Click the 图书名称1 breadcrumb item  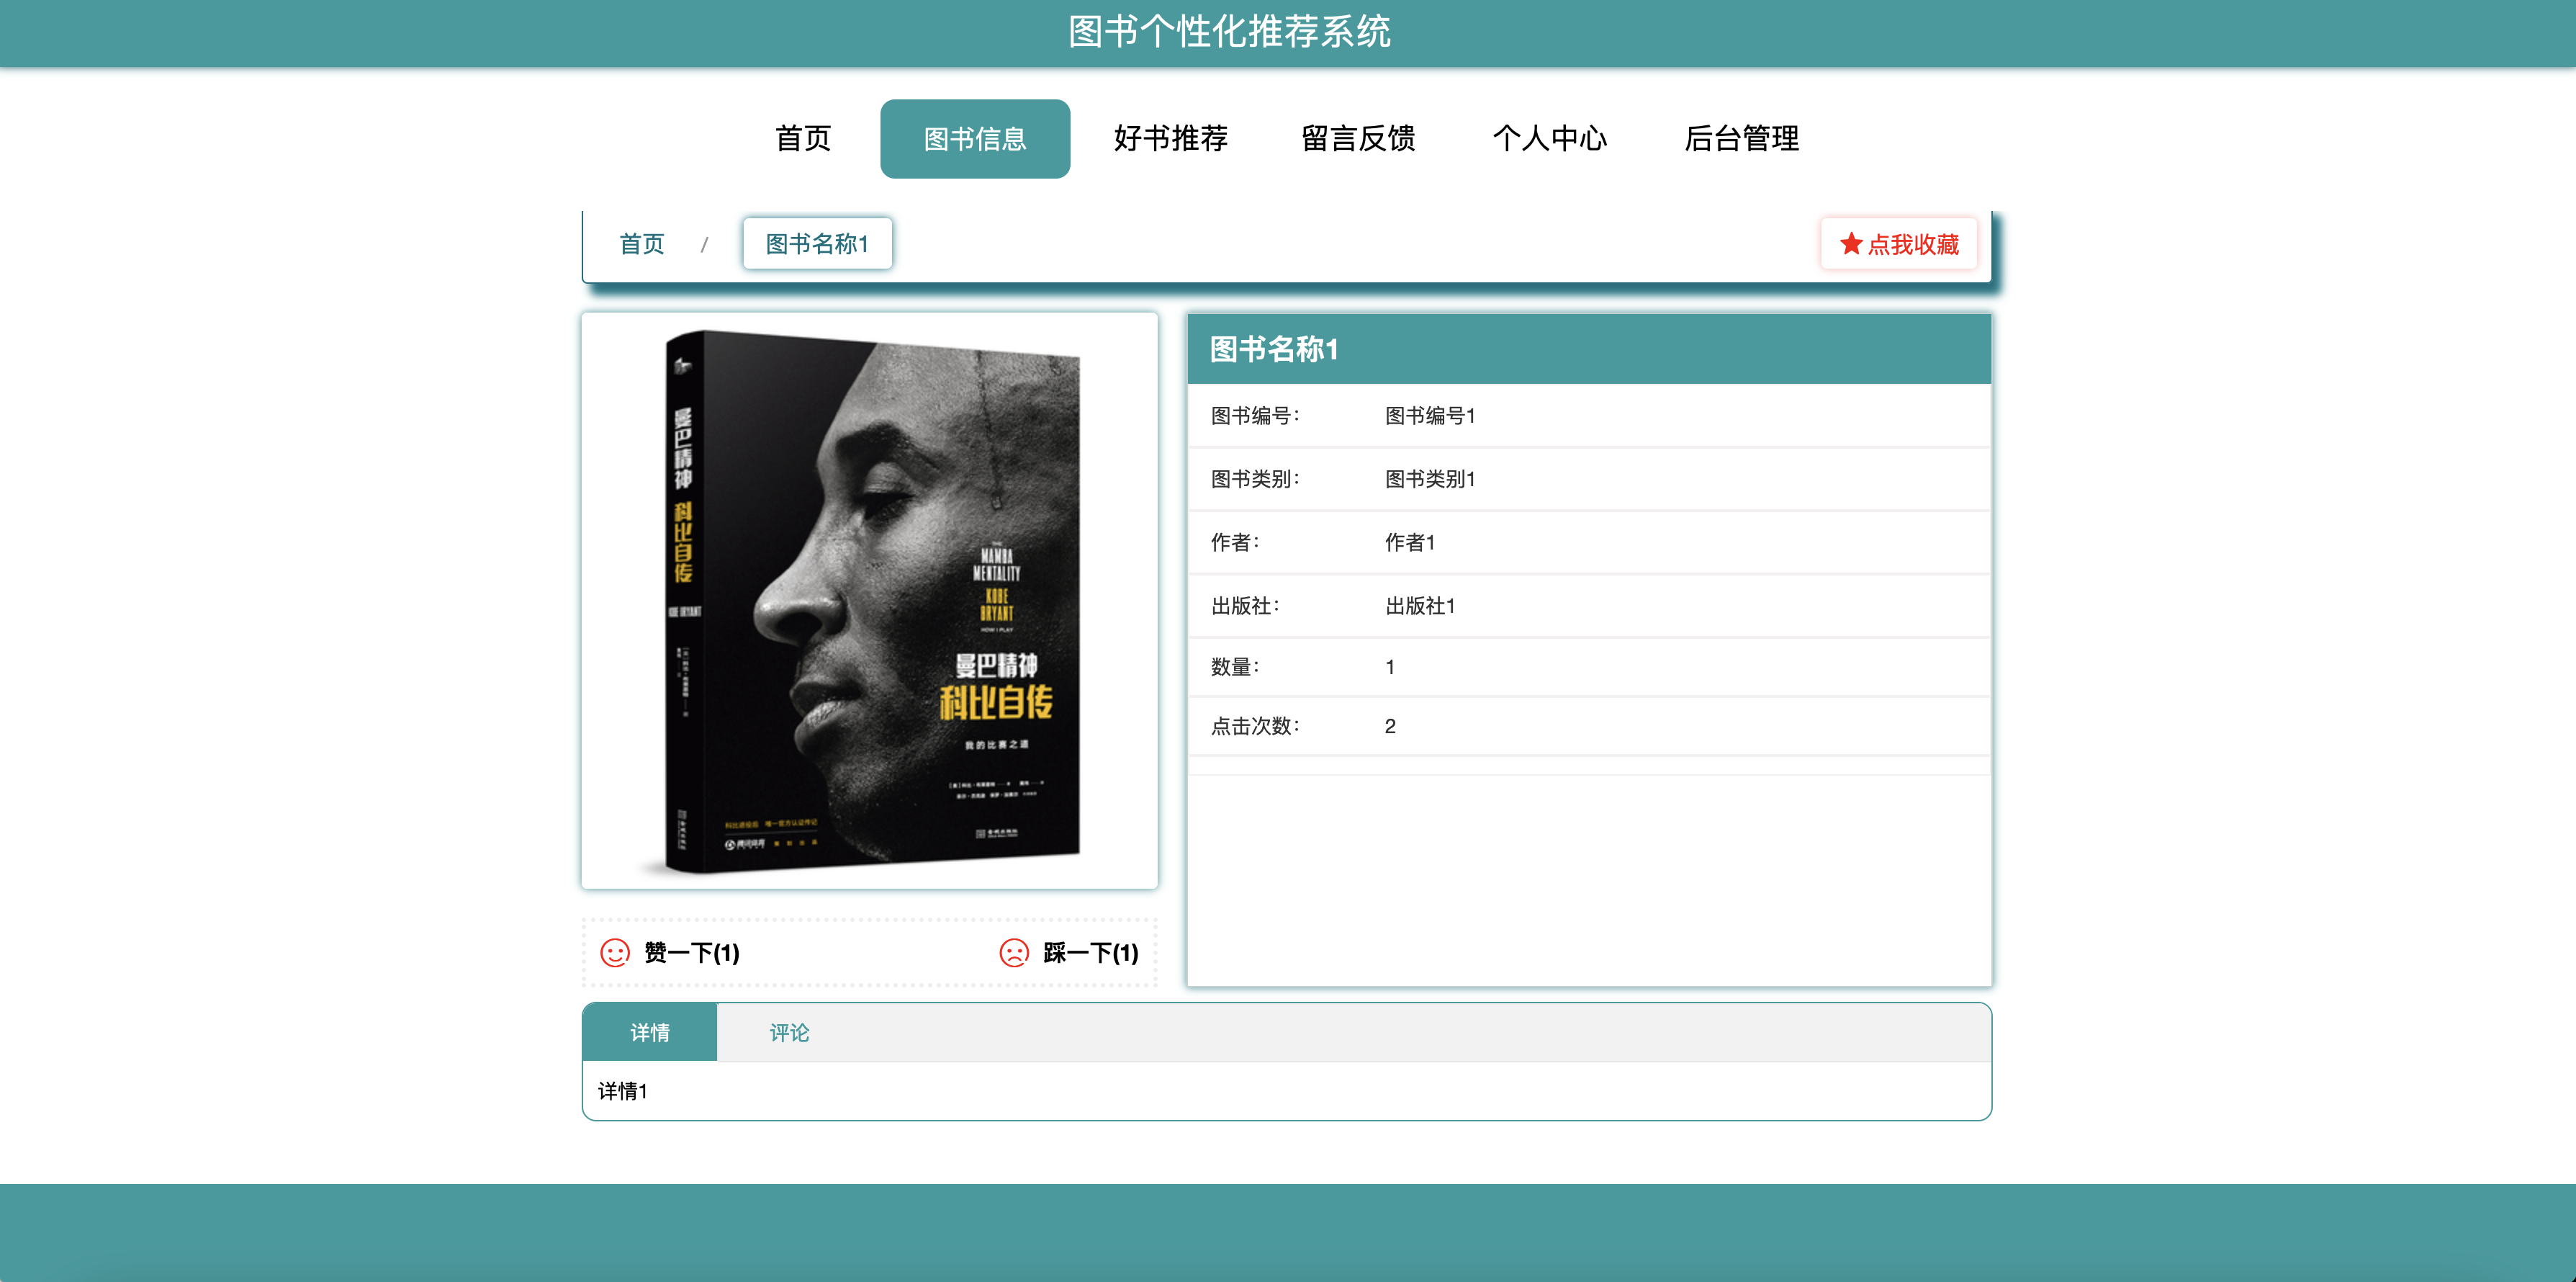(817, 244)
